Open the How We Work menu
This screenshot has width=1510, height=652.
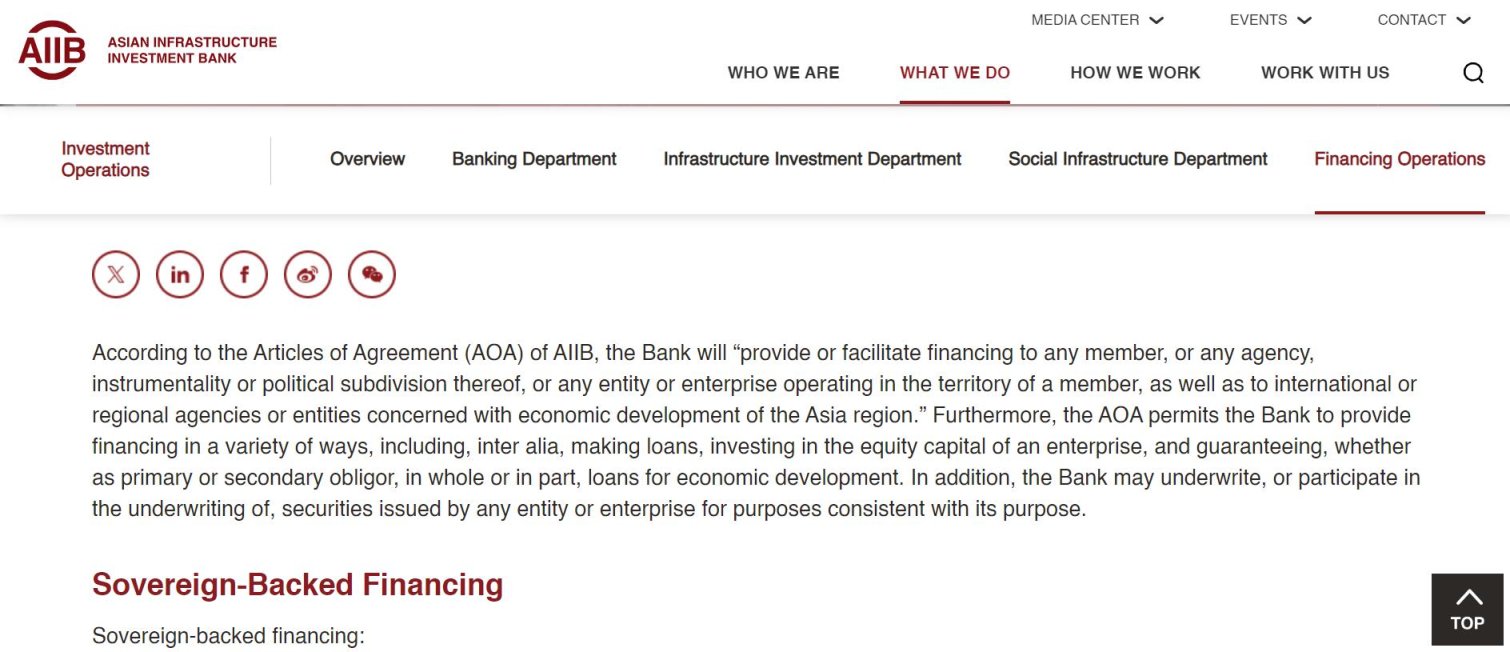1135,73
